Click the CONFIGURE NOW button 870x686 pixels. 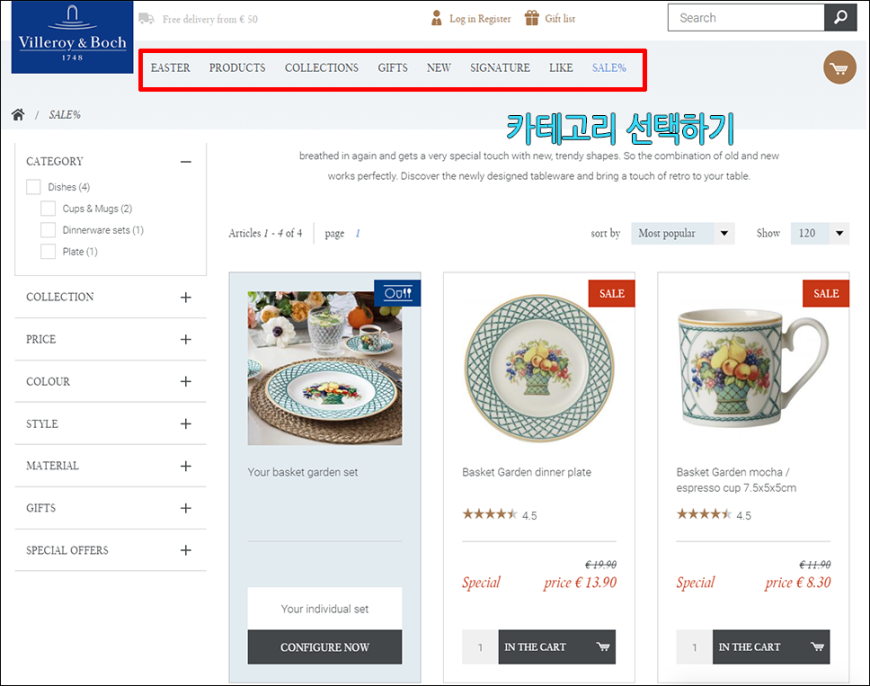coord(325,647)
